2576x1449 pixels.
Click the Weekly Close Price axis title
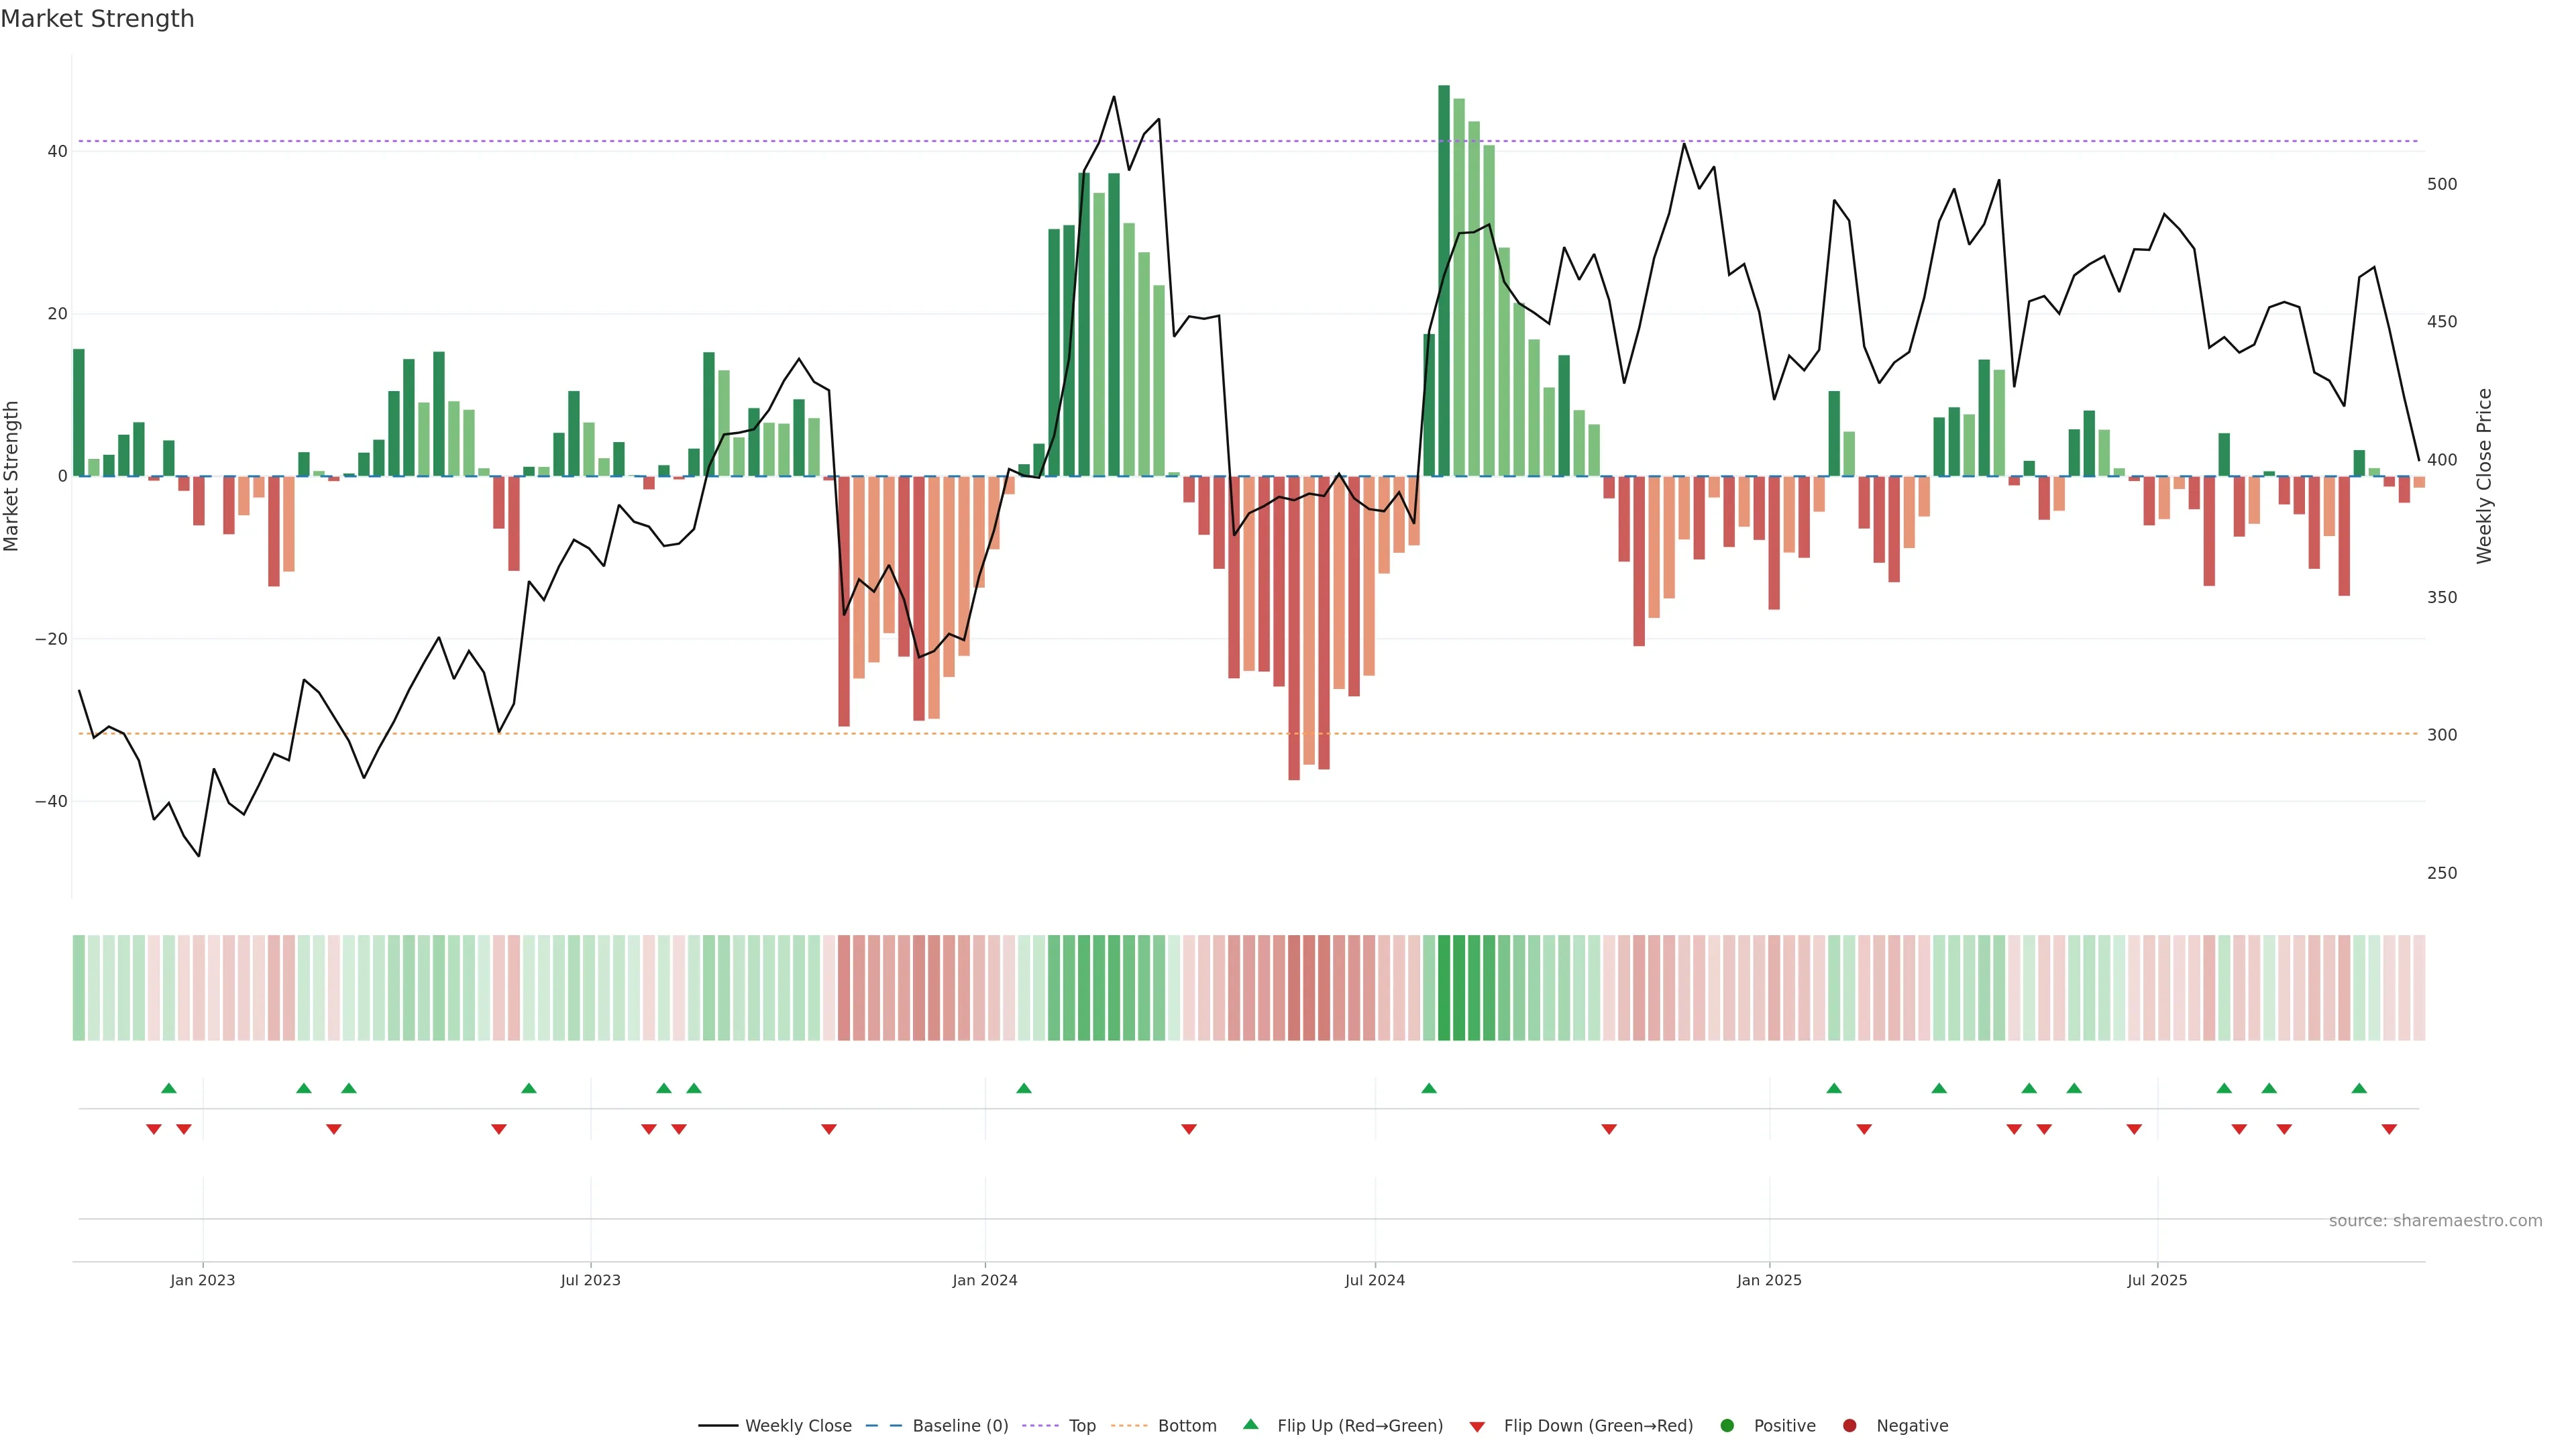click(2484, 476)
